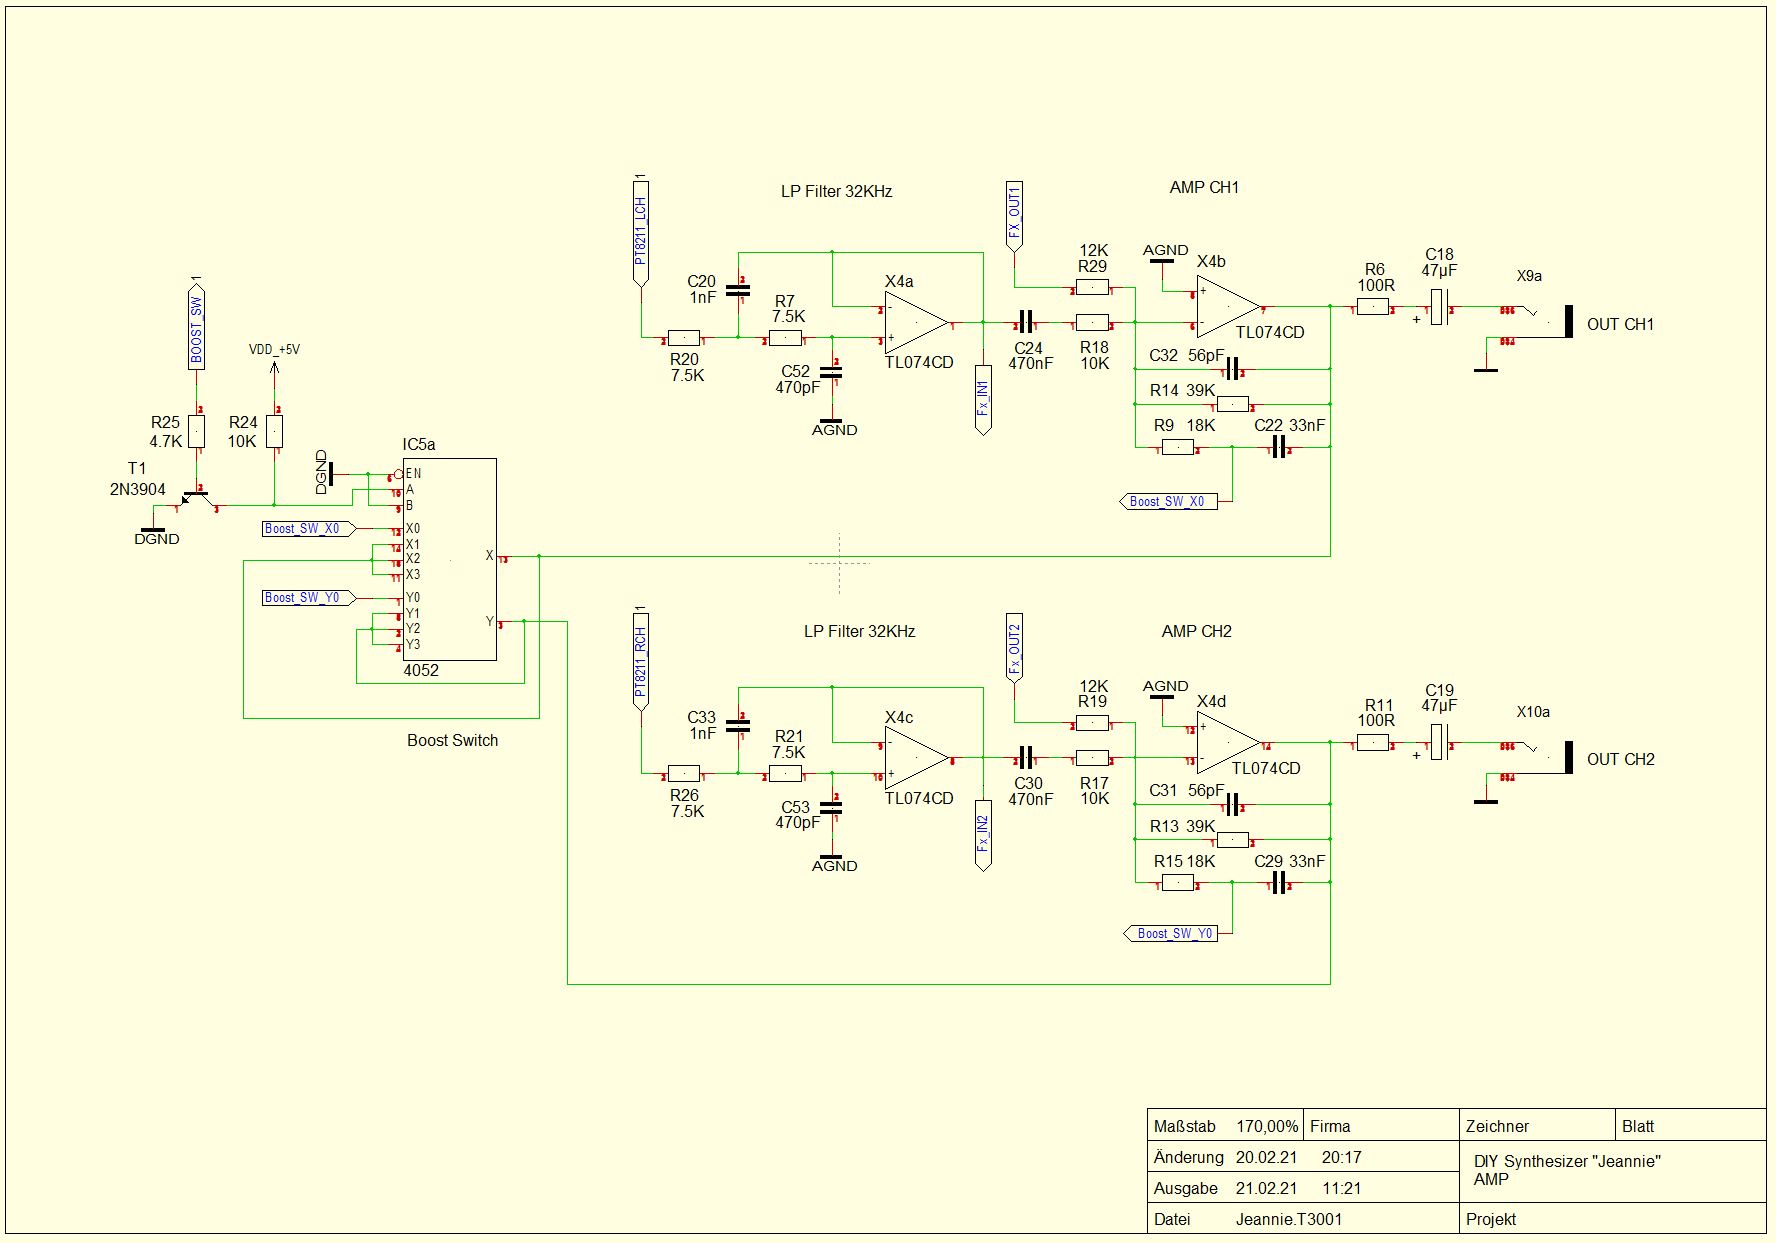
Task: Click the C24 470nF coupling capacitor
Action: 1024,322
